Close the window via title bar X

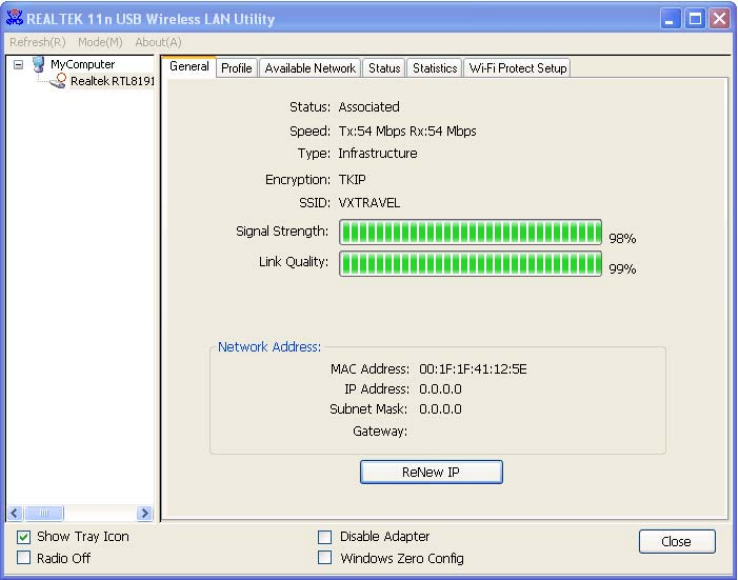click(720, 19)
